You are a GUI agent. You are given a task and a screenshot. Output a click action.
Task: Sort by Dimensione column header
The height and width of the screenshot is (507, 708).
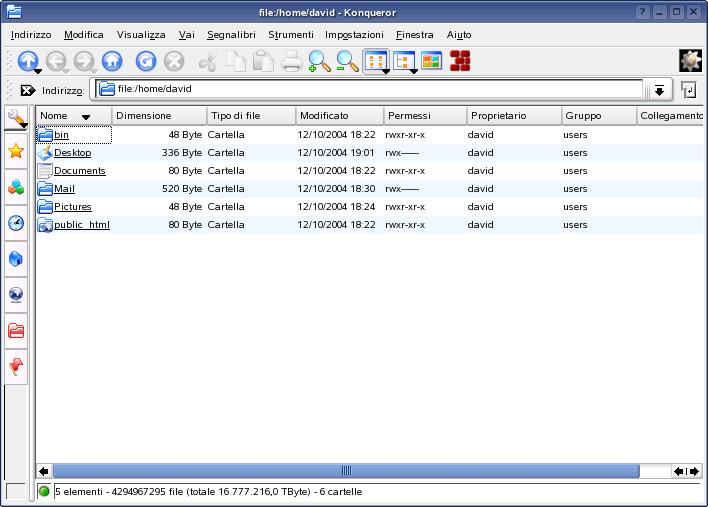click(159, 116)
